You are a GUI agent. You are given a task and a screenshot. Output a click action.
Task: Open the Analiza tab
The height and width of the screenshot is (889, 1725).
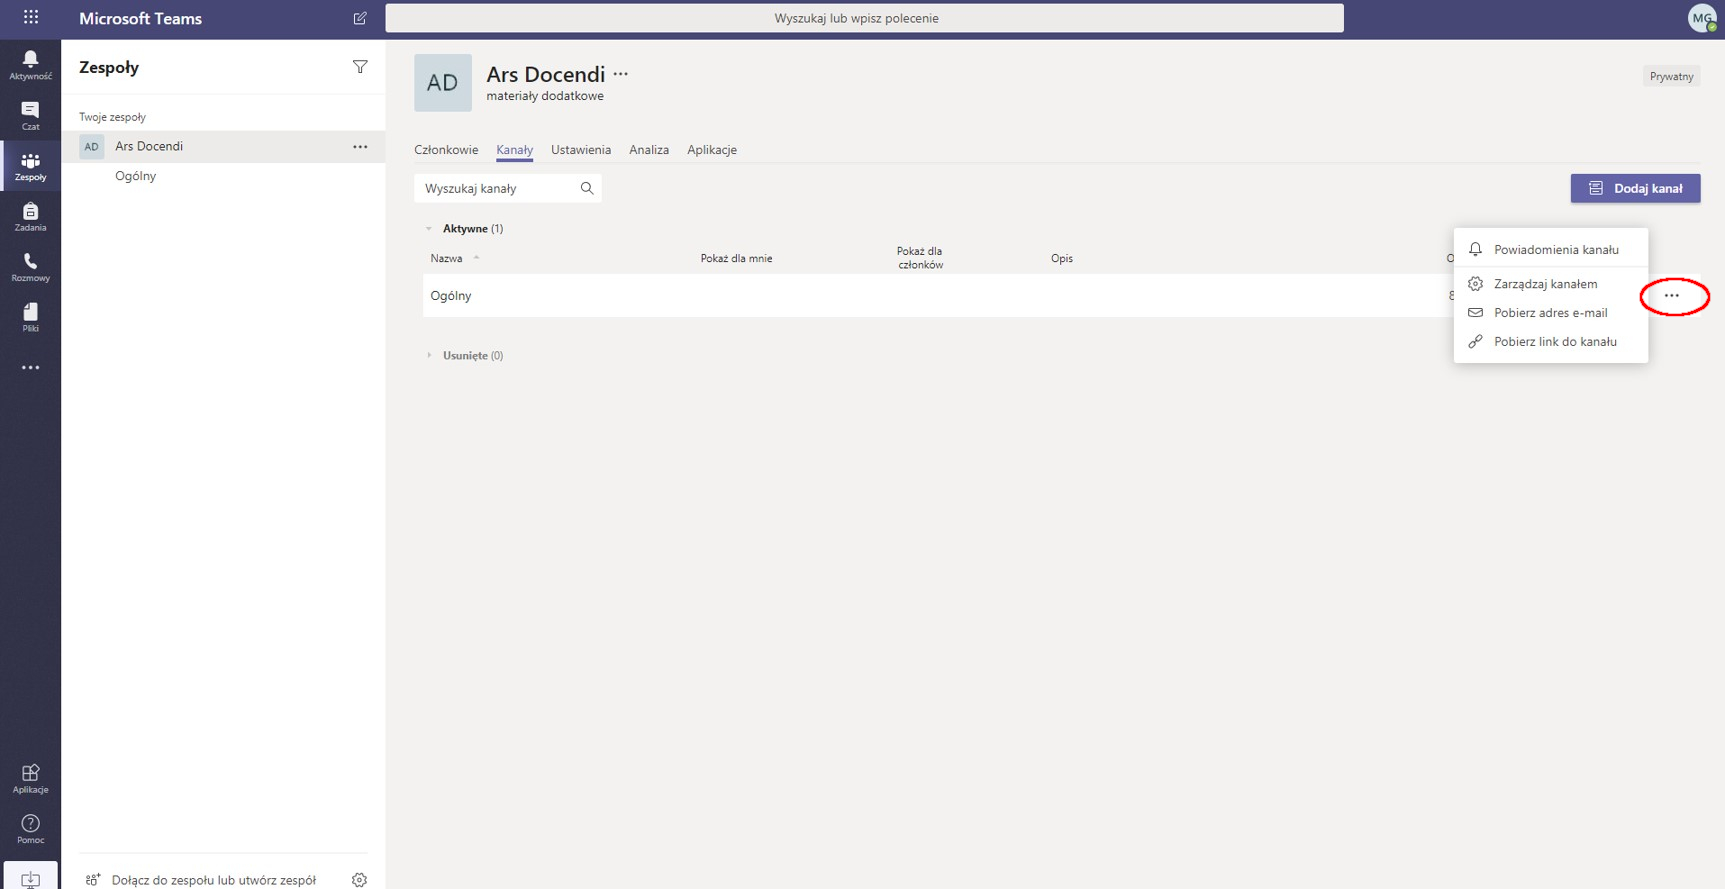[649, 150]
